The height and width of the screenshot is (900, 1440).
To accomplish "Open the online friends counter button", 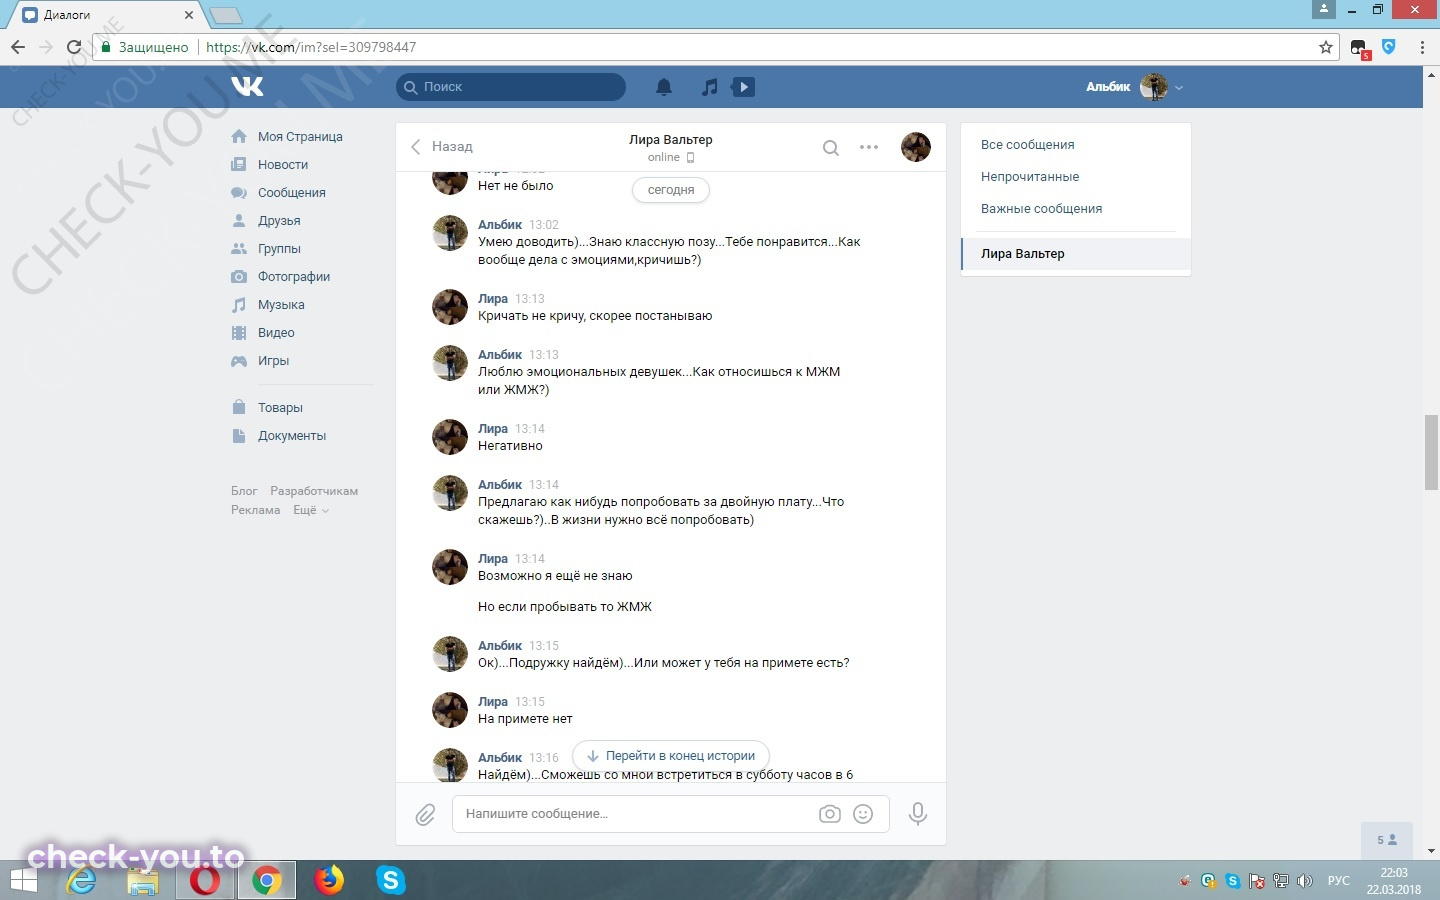I will (1387, 840).
